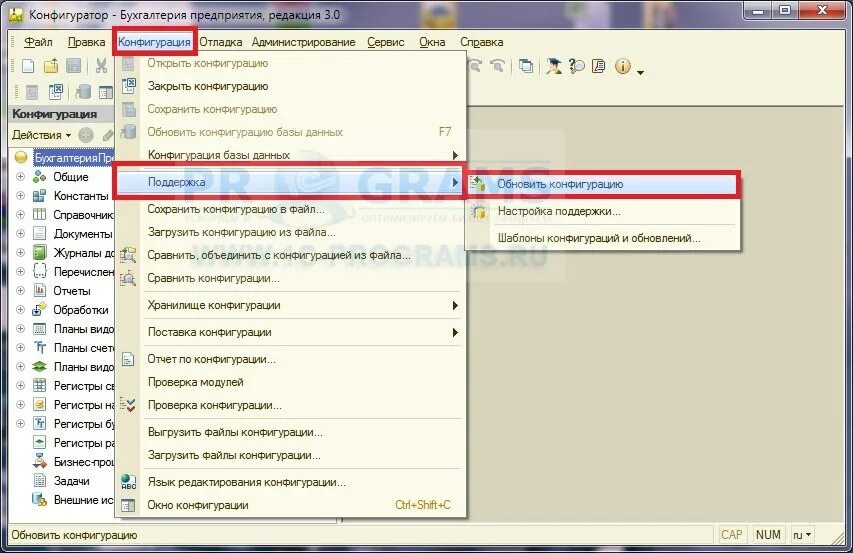Image resolution: width=853 pixels, height=553 pixels.
Task: Open the ru language dropdown in the status bar
Action: coord(802,535)
